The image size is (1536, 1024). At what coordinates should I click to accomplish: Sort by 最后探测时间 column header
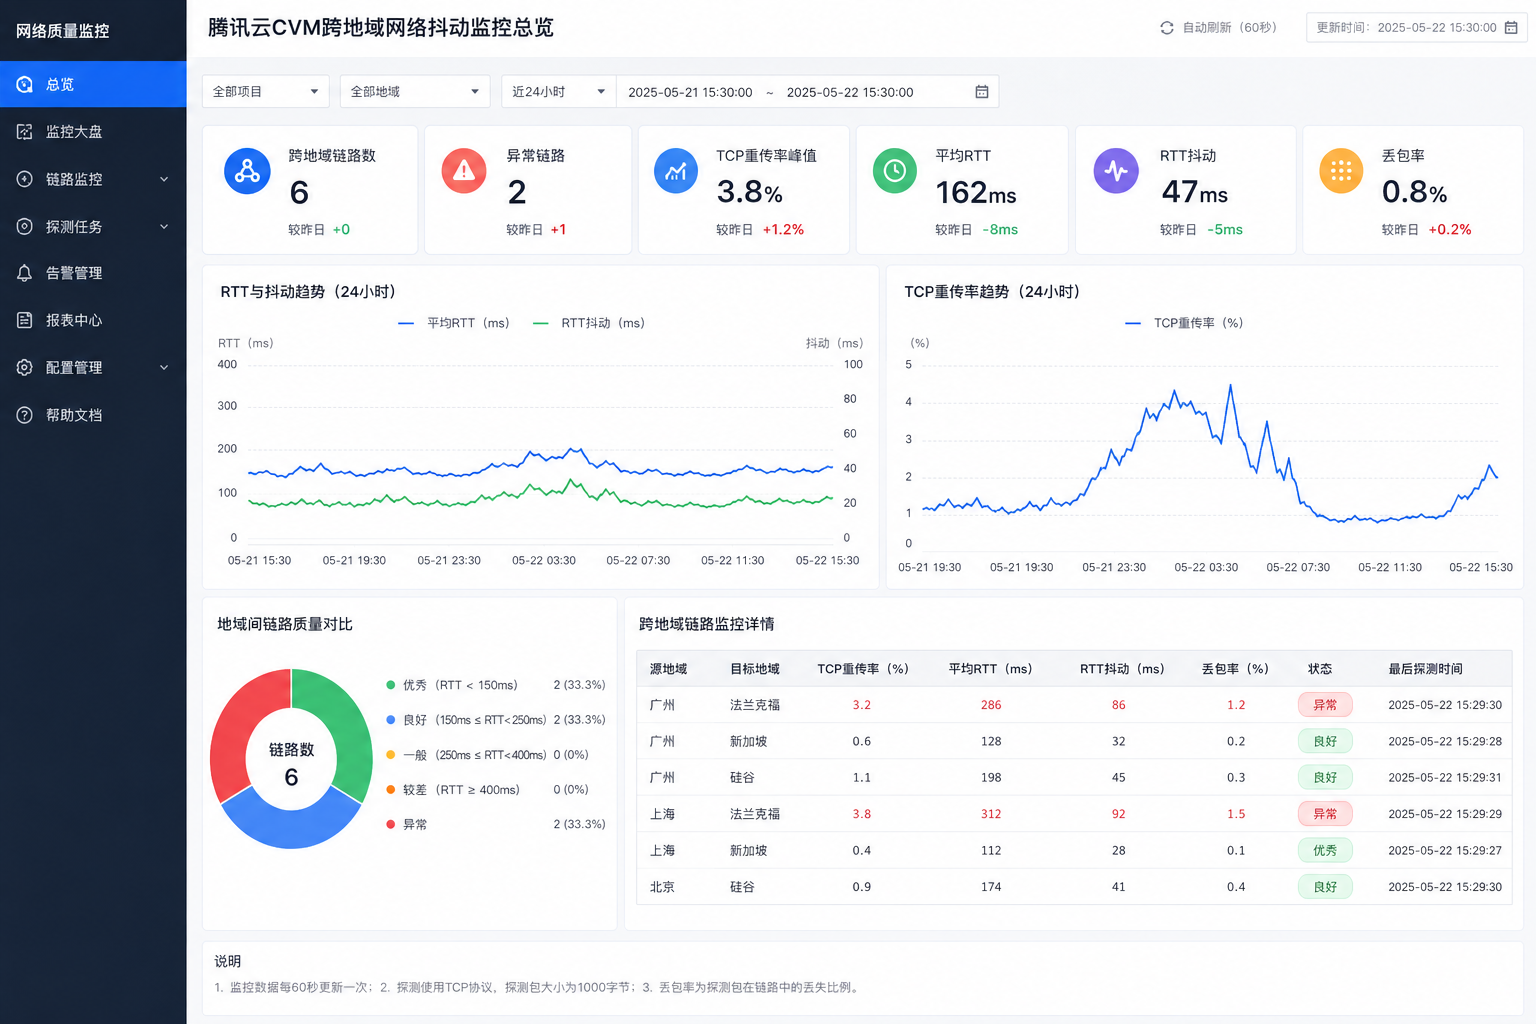pos(1425,669)
